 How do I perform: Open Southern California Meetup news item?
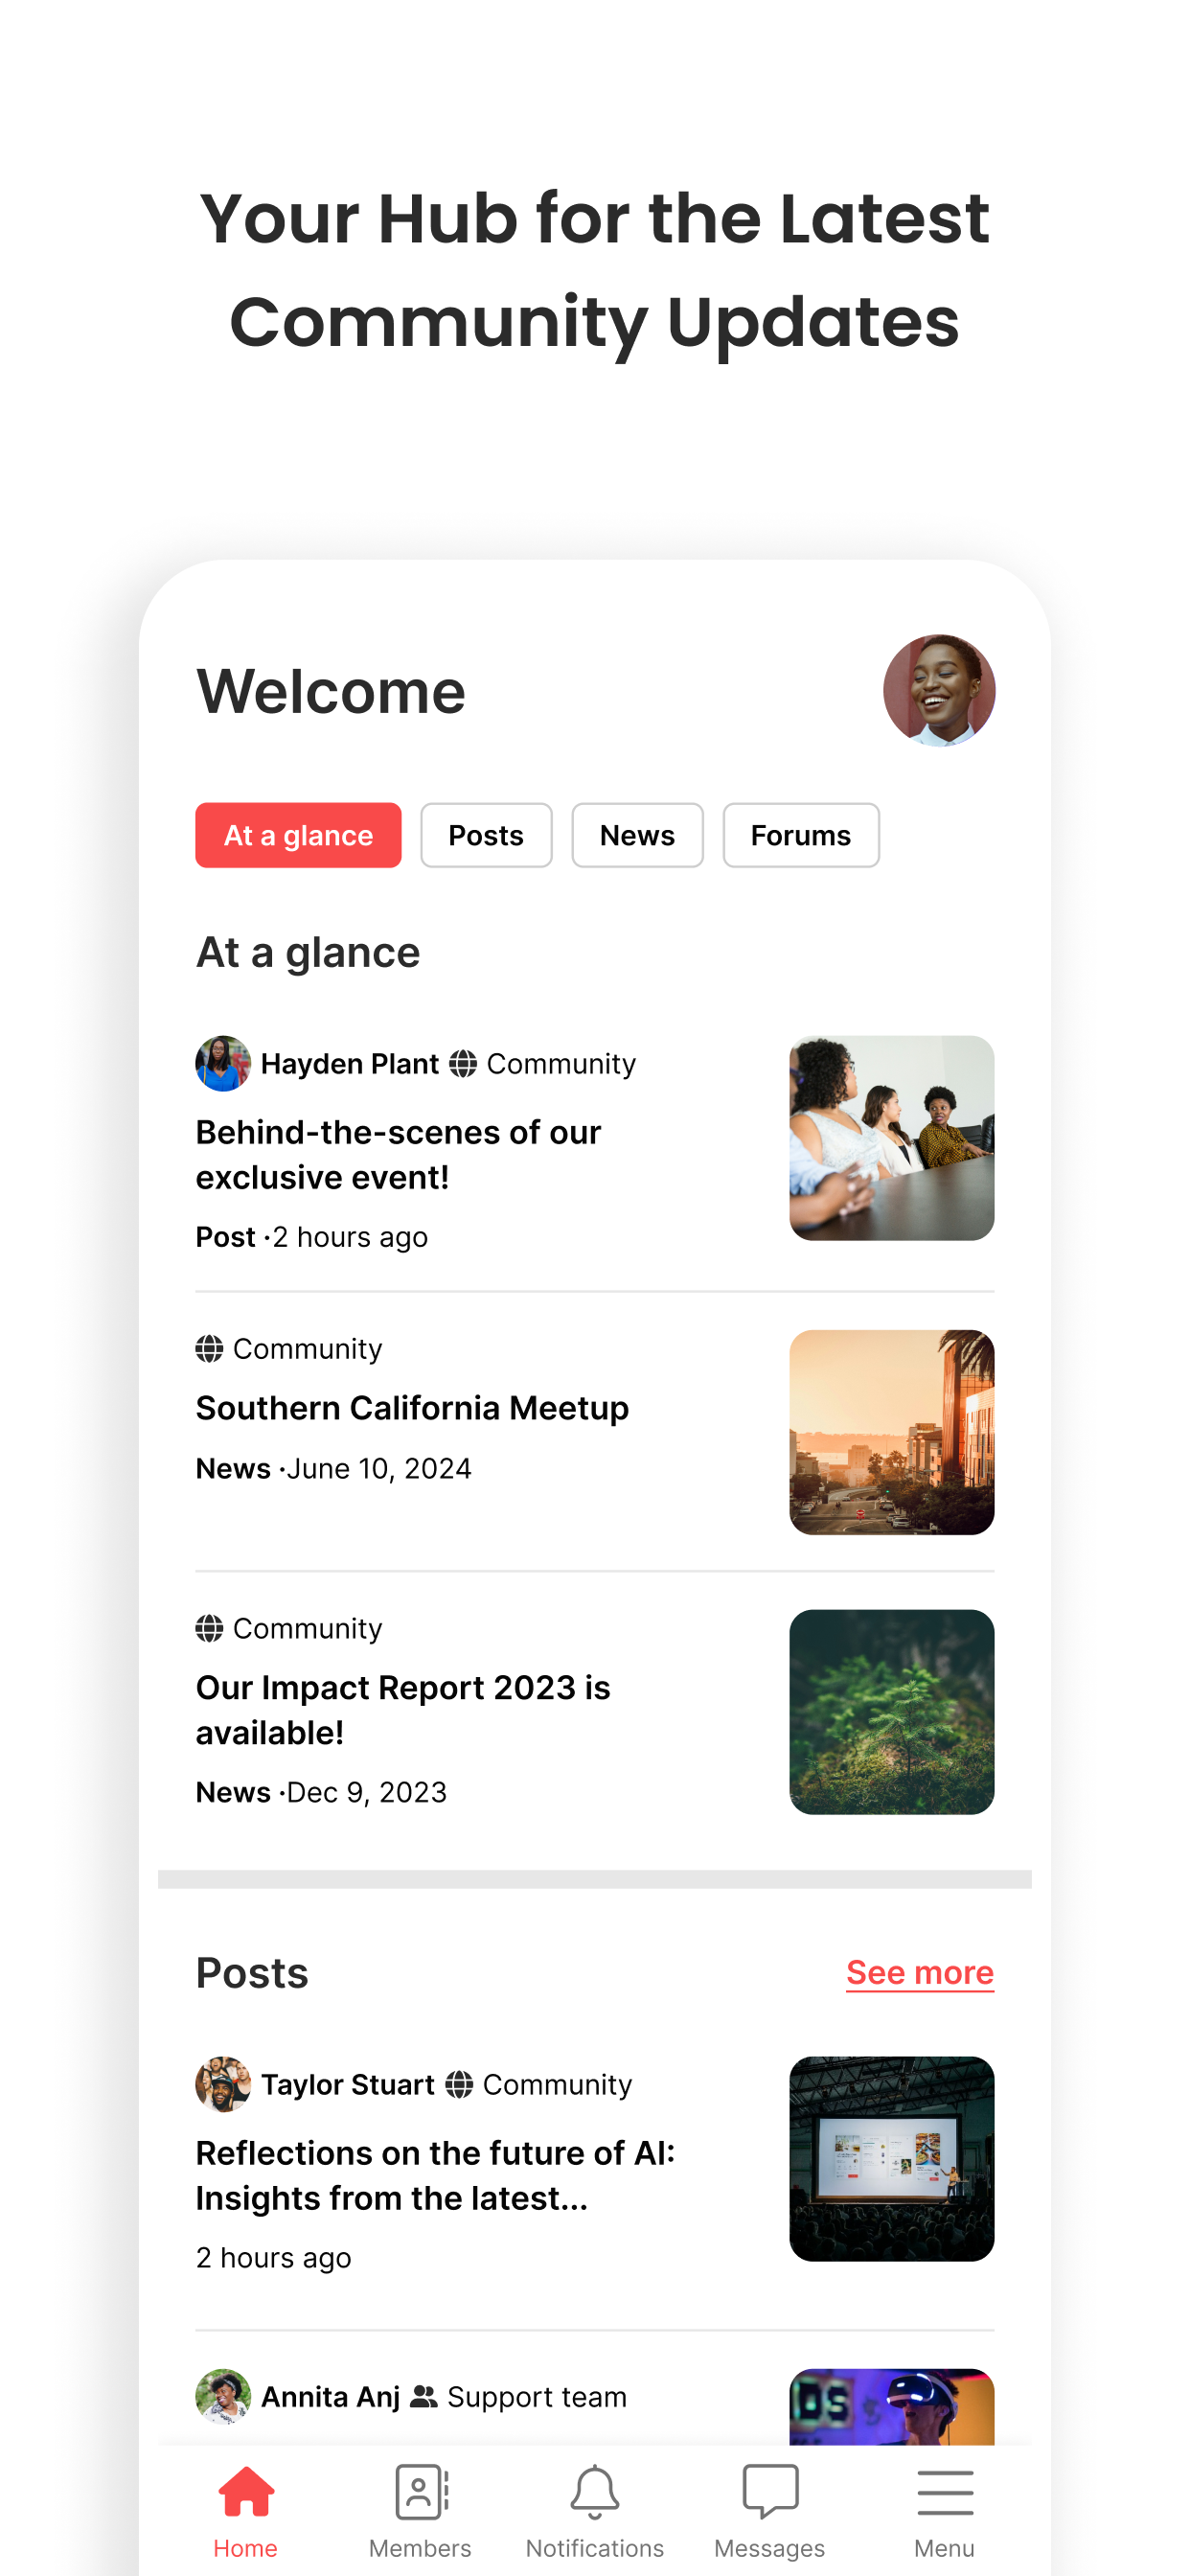412,1408
